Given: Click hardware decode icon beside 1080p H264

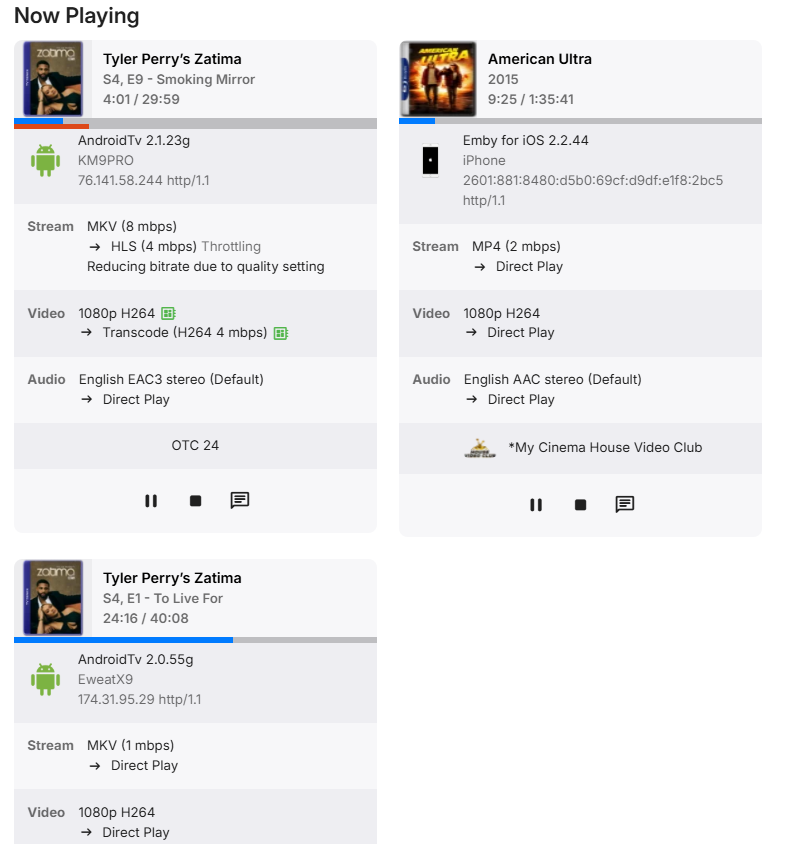Looking at the screenshot, I should pos(168,313).
